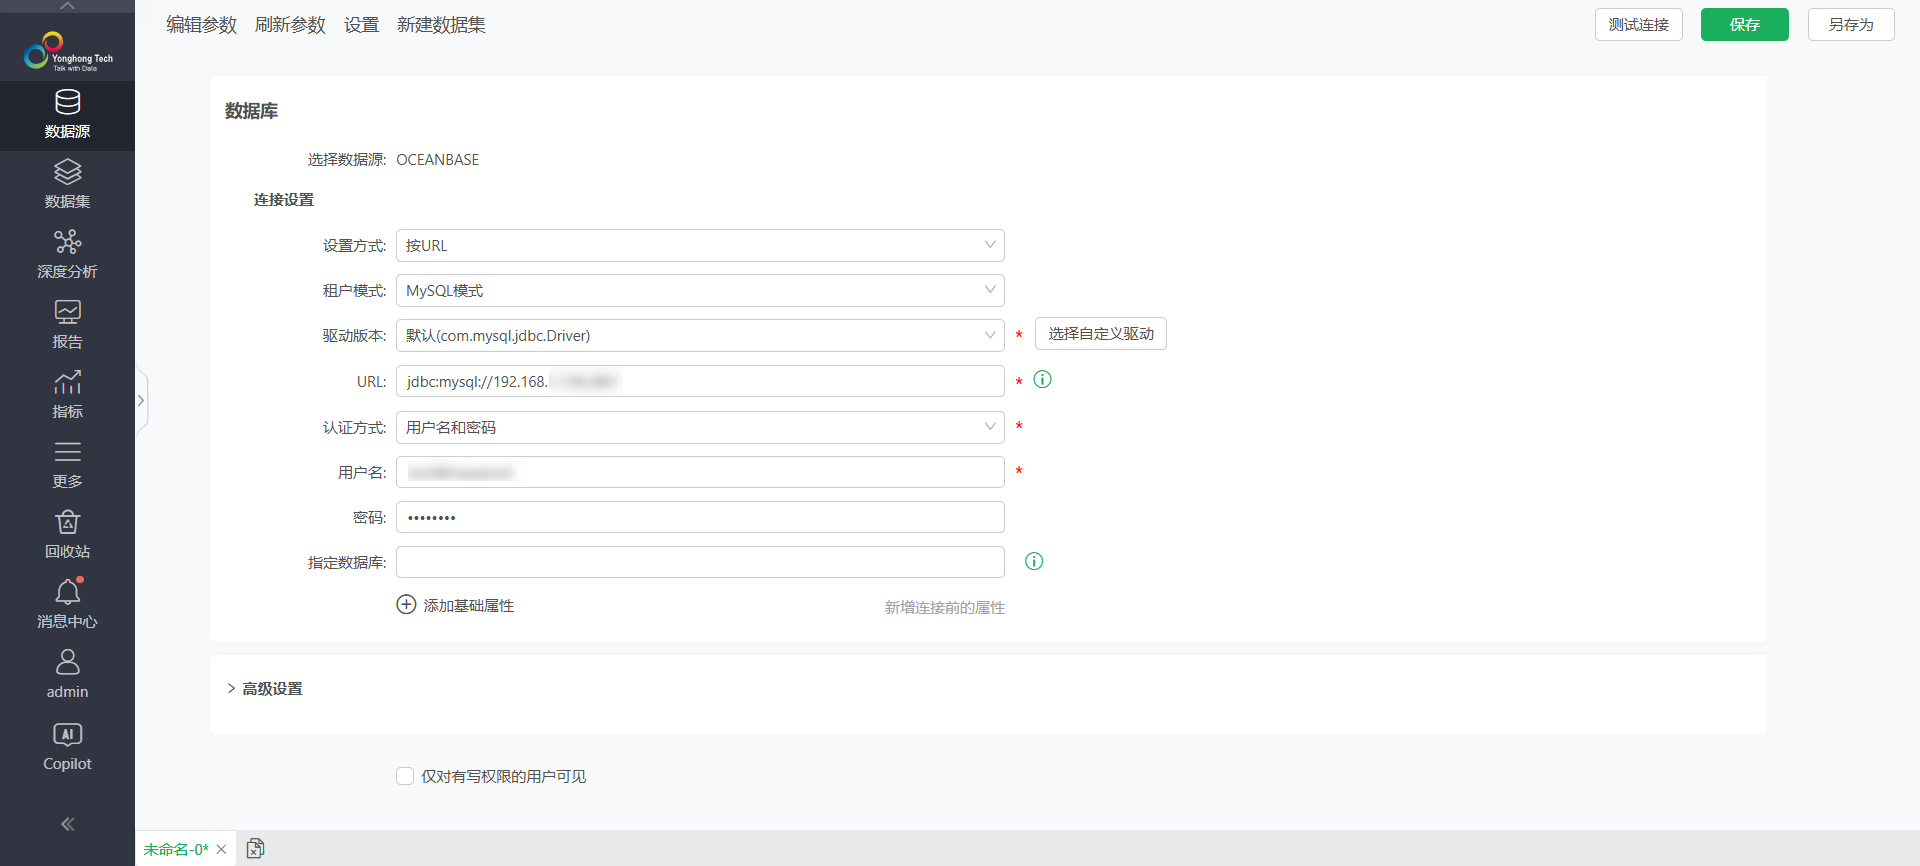Open the 指标 sidebar icon
1920x866 pixels.
(67, 395)
